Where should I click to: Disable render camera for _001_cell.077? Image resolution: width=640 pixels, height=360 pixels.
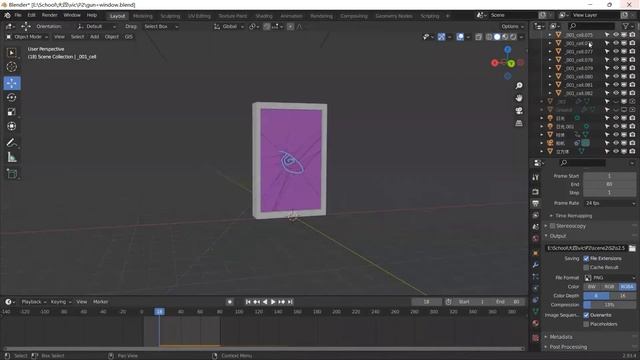click(632, 51)
